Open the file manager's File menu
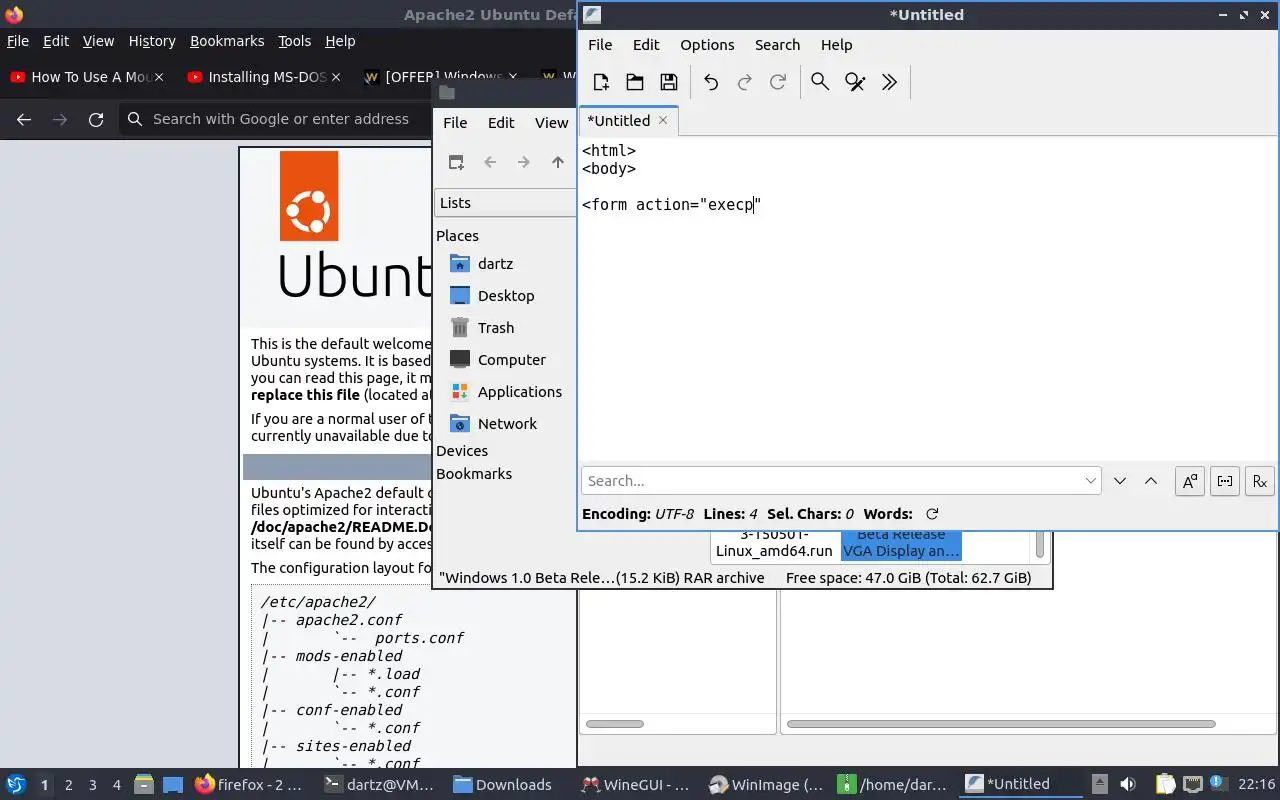1280x800 pixels. (455, 122)
